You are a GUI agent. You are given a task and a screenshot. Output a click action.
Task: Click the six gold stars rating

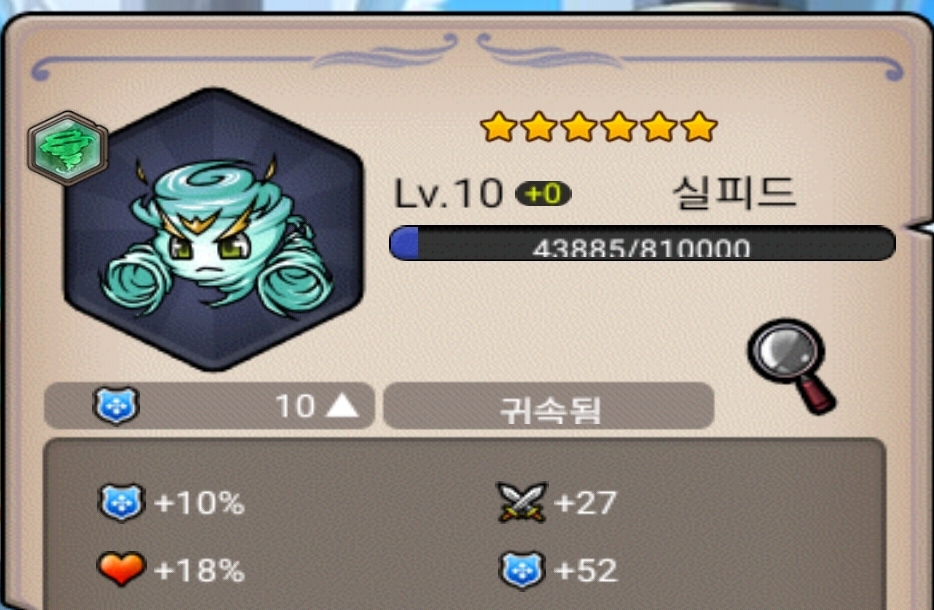click(599, 126)
